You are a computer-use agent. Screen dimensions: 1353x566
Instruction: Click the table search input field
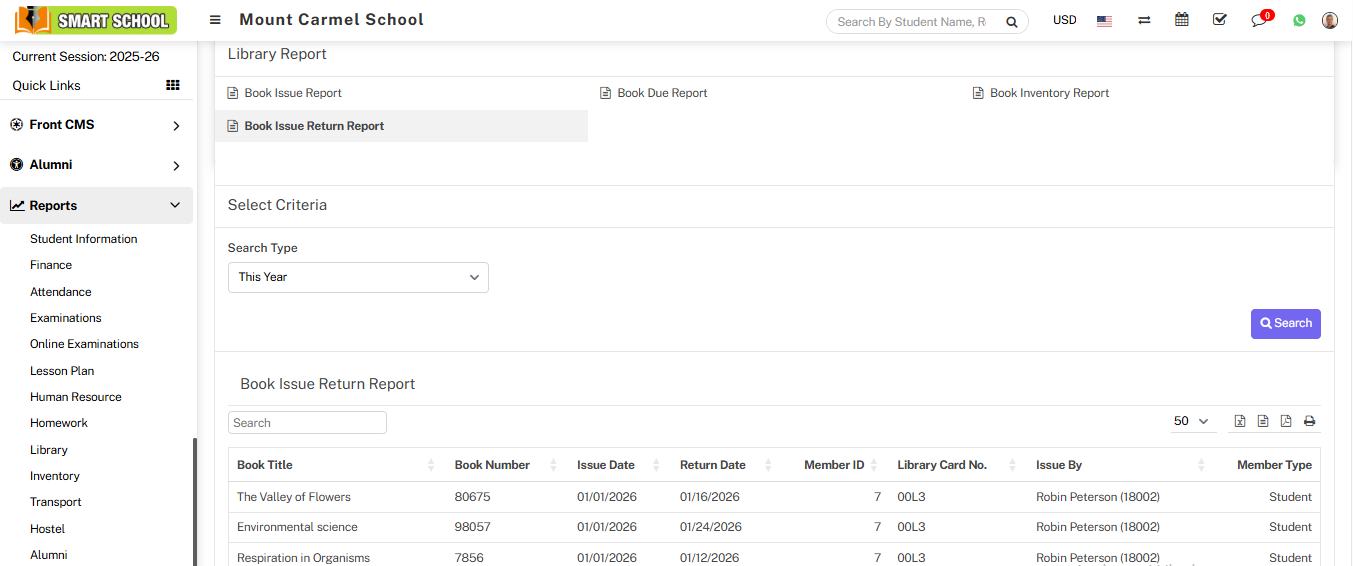click(x=307, y=423)
